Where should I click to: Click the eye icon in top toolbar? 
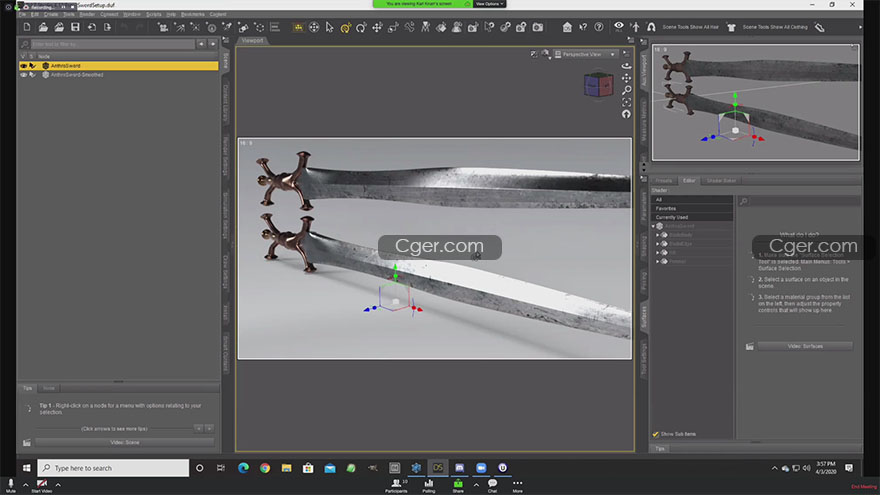[618, 26]
